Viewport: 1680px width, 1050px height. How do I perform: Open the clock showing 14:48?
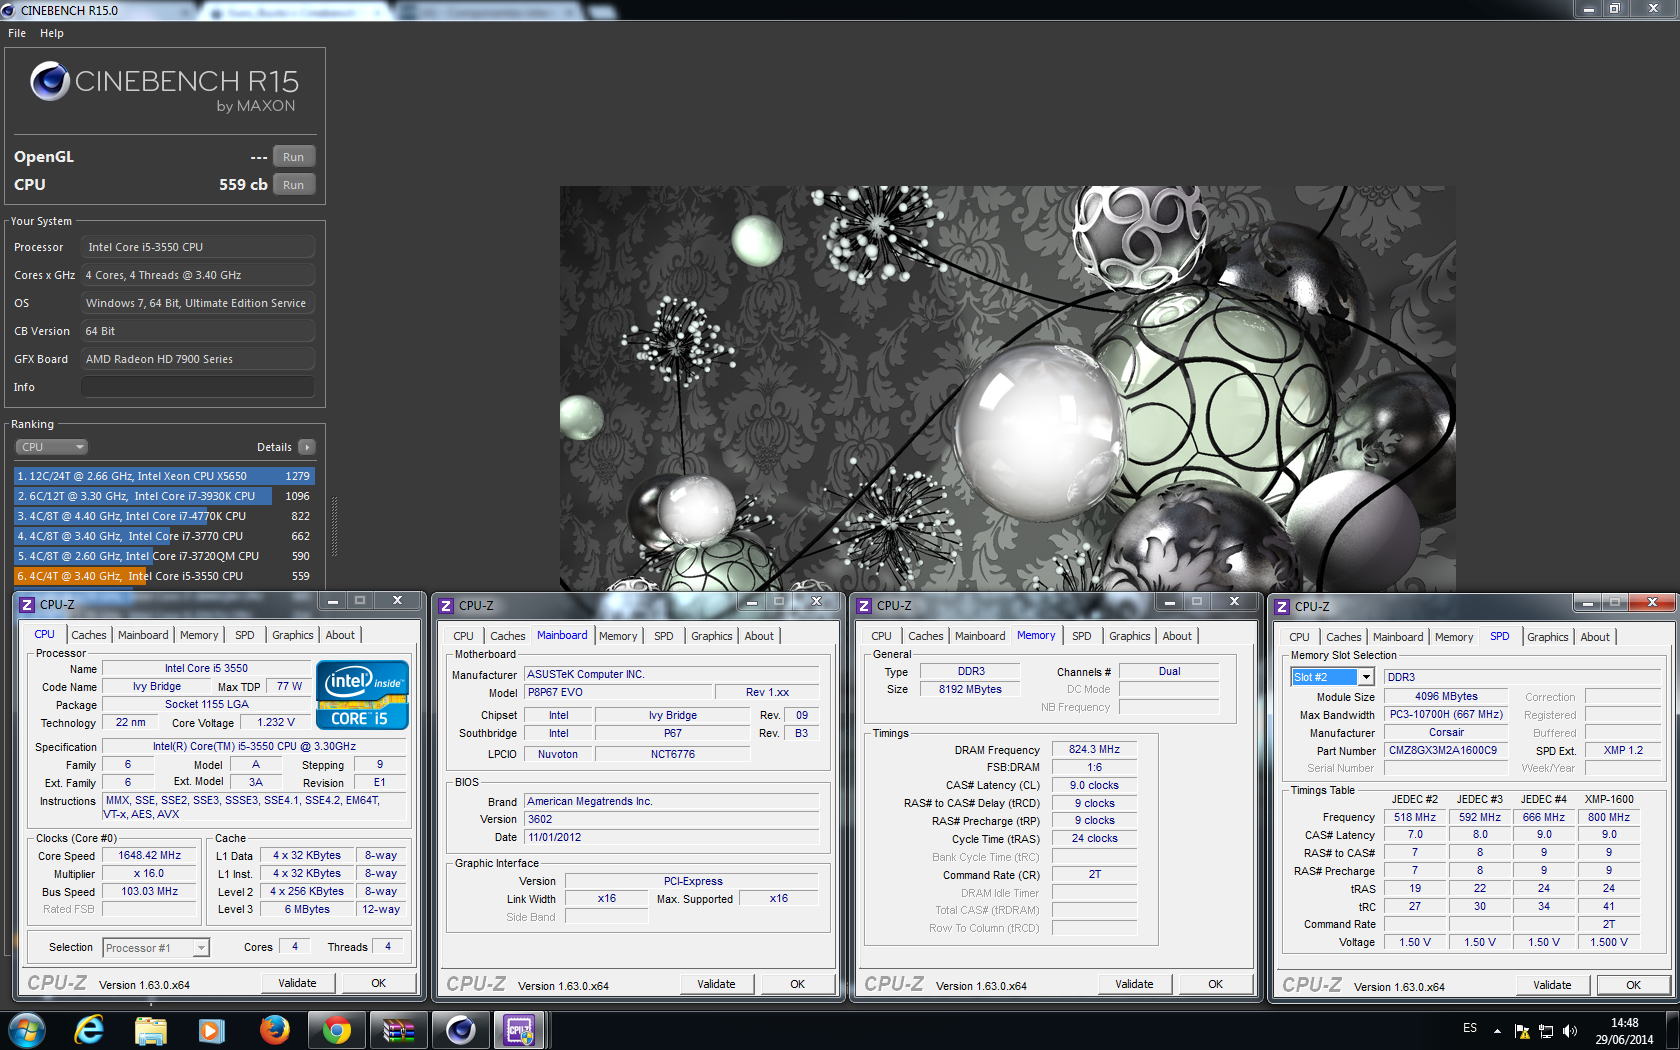(x=1624, y=1031)
